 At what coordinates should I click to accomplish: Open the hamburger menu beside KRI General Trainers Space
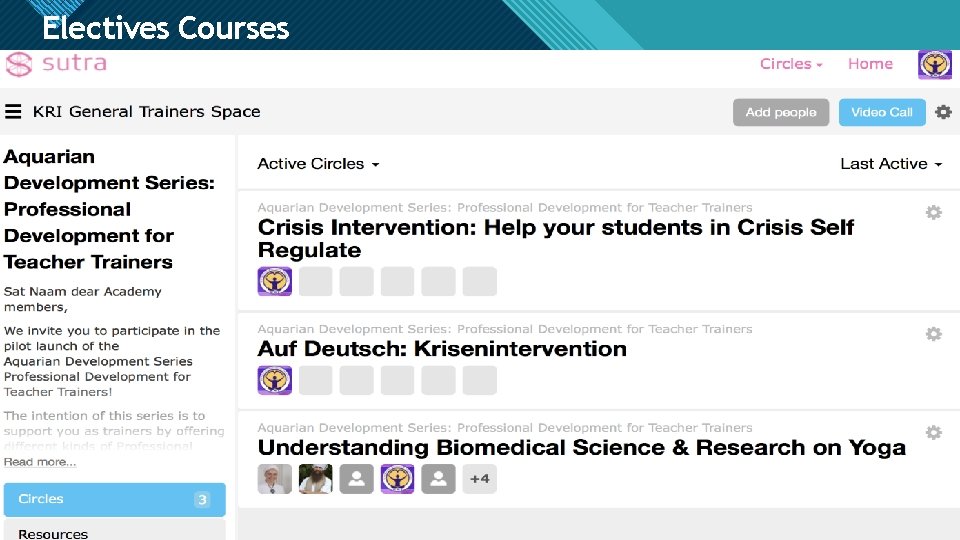13,112
